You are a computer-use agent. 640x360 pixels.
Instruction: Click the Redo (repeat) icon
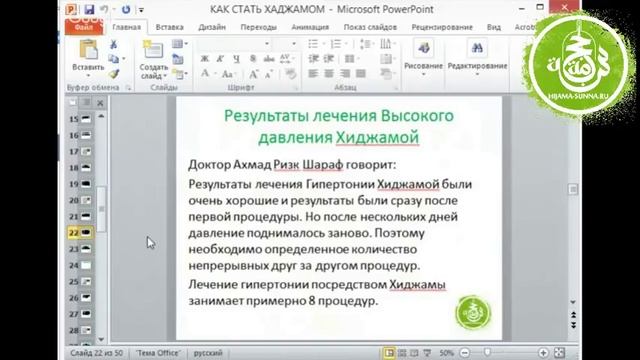(x=126, y=9)
